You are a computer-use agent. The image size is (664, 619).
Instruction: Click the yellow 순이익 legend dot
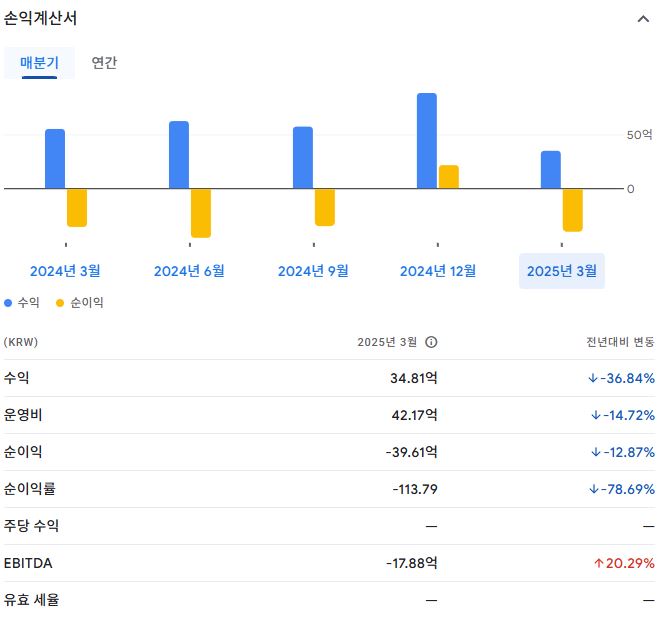pos(60,303)
